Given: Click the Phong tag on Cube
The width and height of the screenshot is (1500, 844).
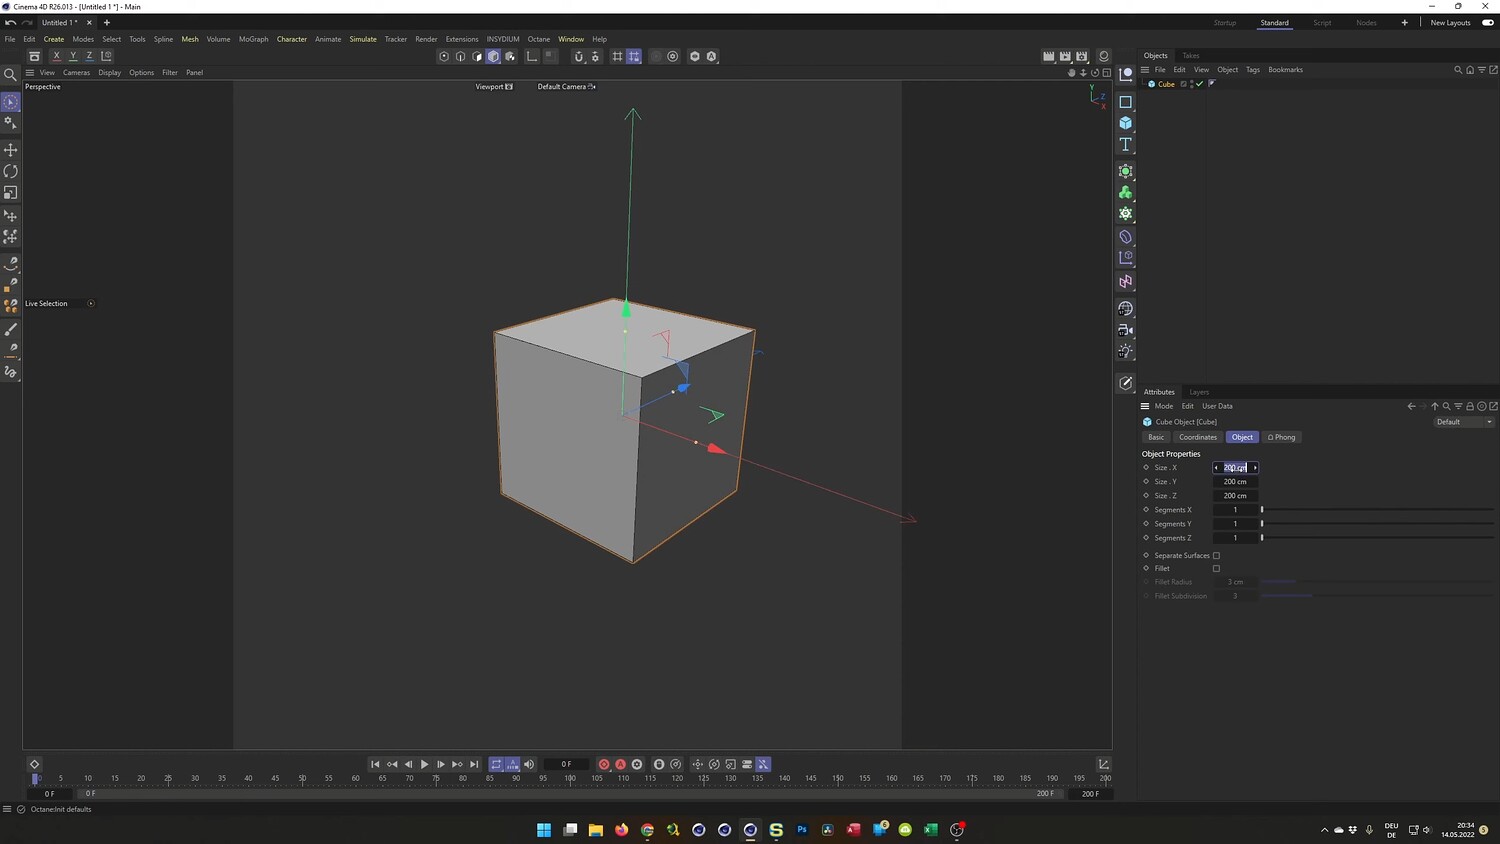Looking at the screenshot, I should (x=1211, y=84).
